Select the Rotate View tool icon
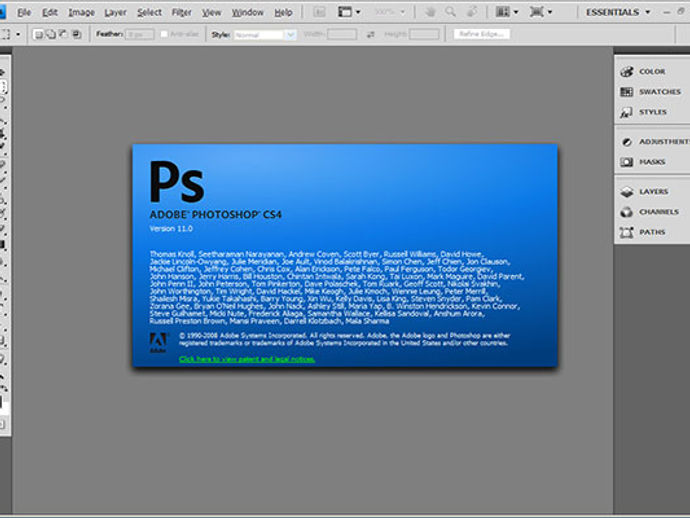 click(x=471, y=12)
